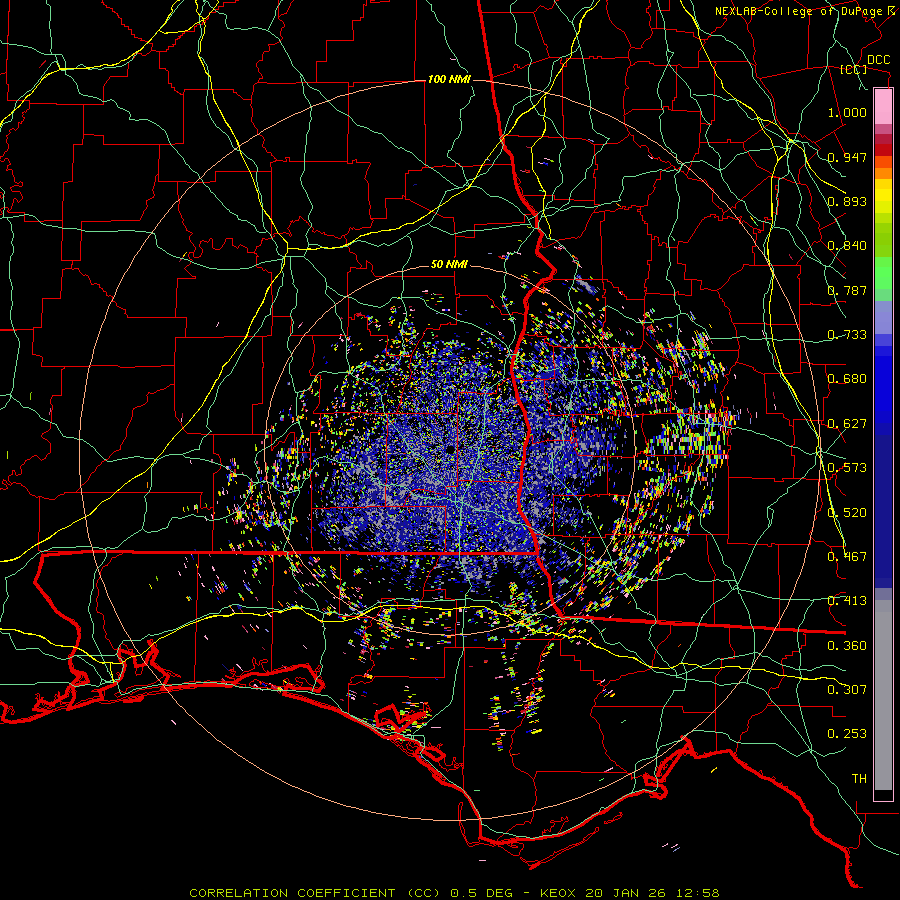This screenshot has width=900, height=900.
Task: Click the 0.413 scale value
Action: point(847,601)
